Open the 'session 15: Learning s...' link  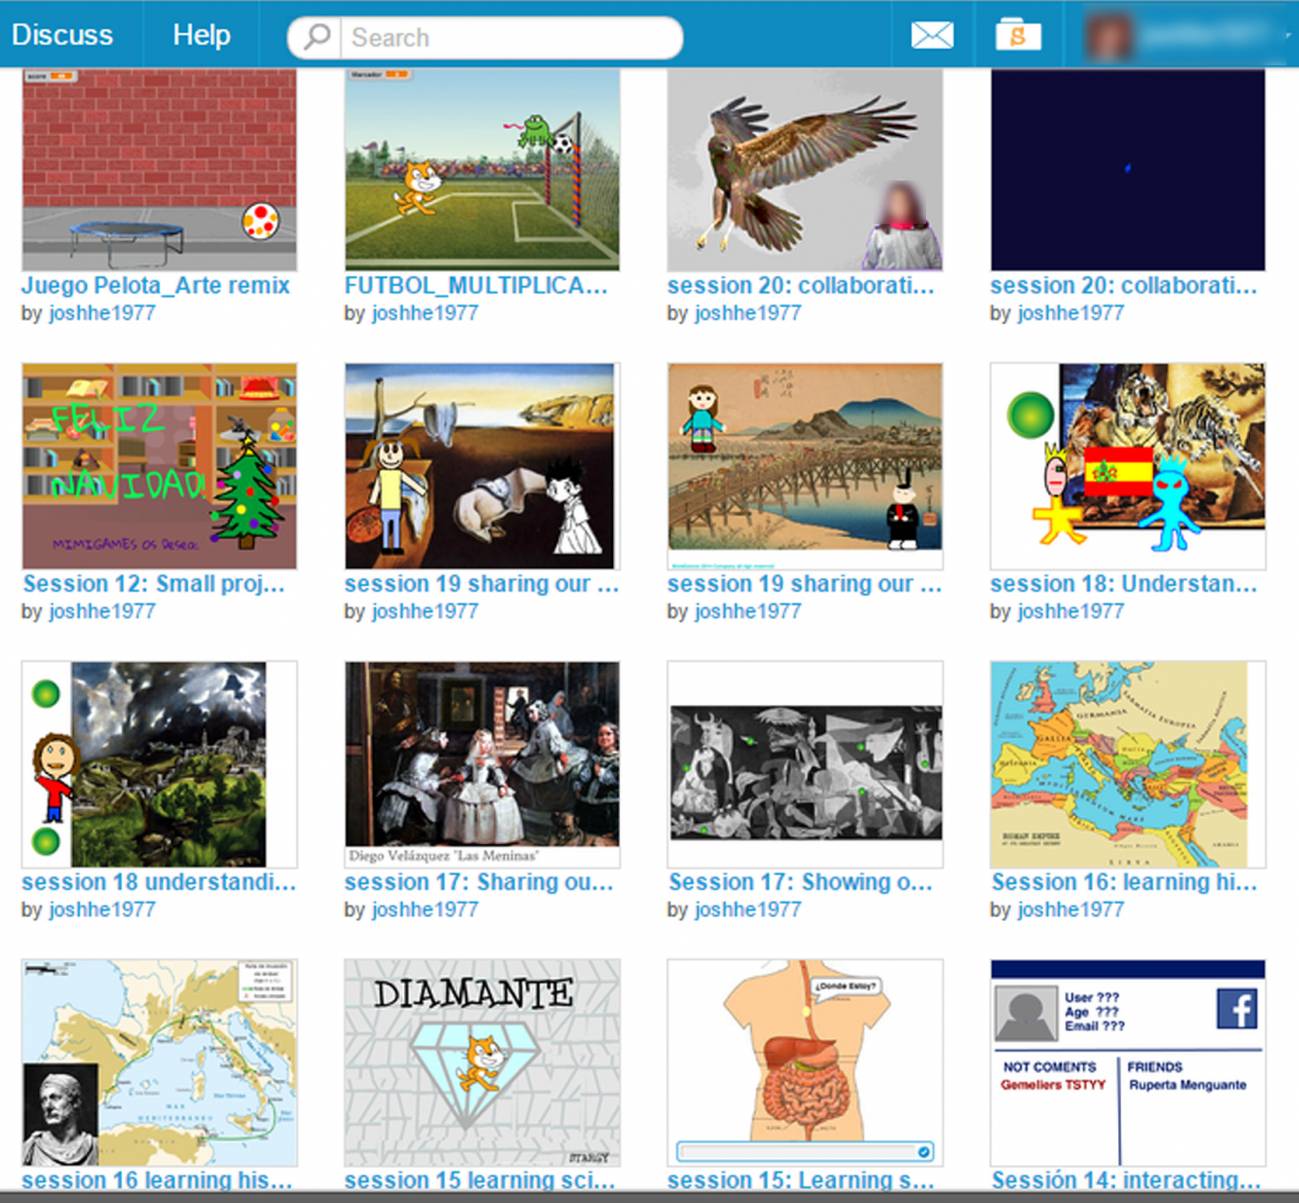[x=801, y=1180]
